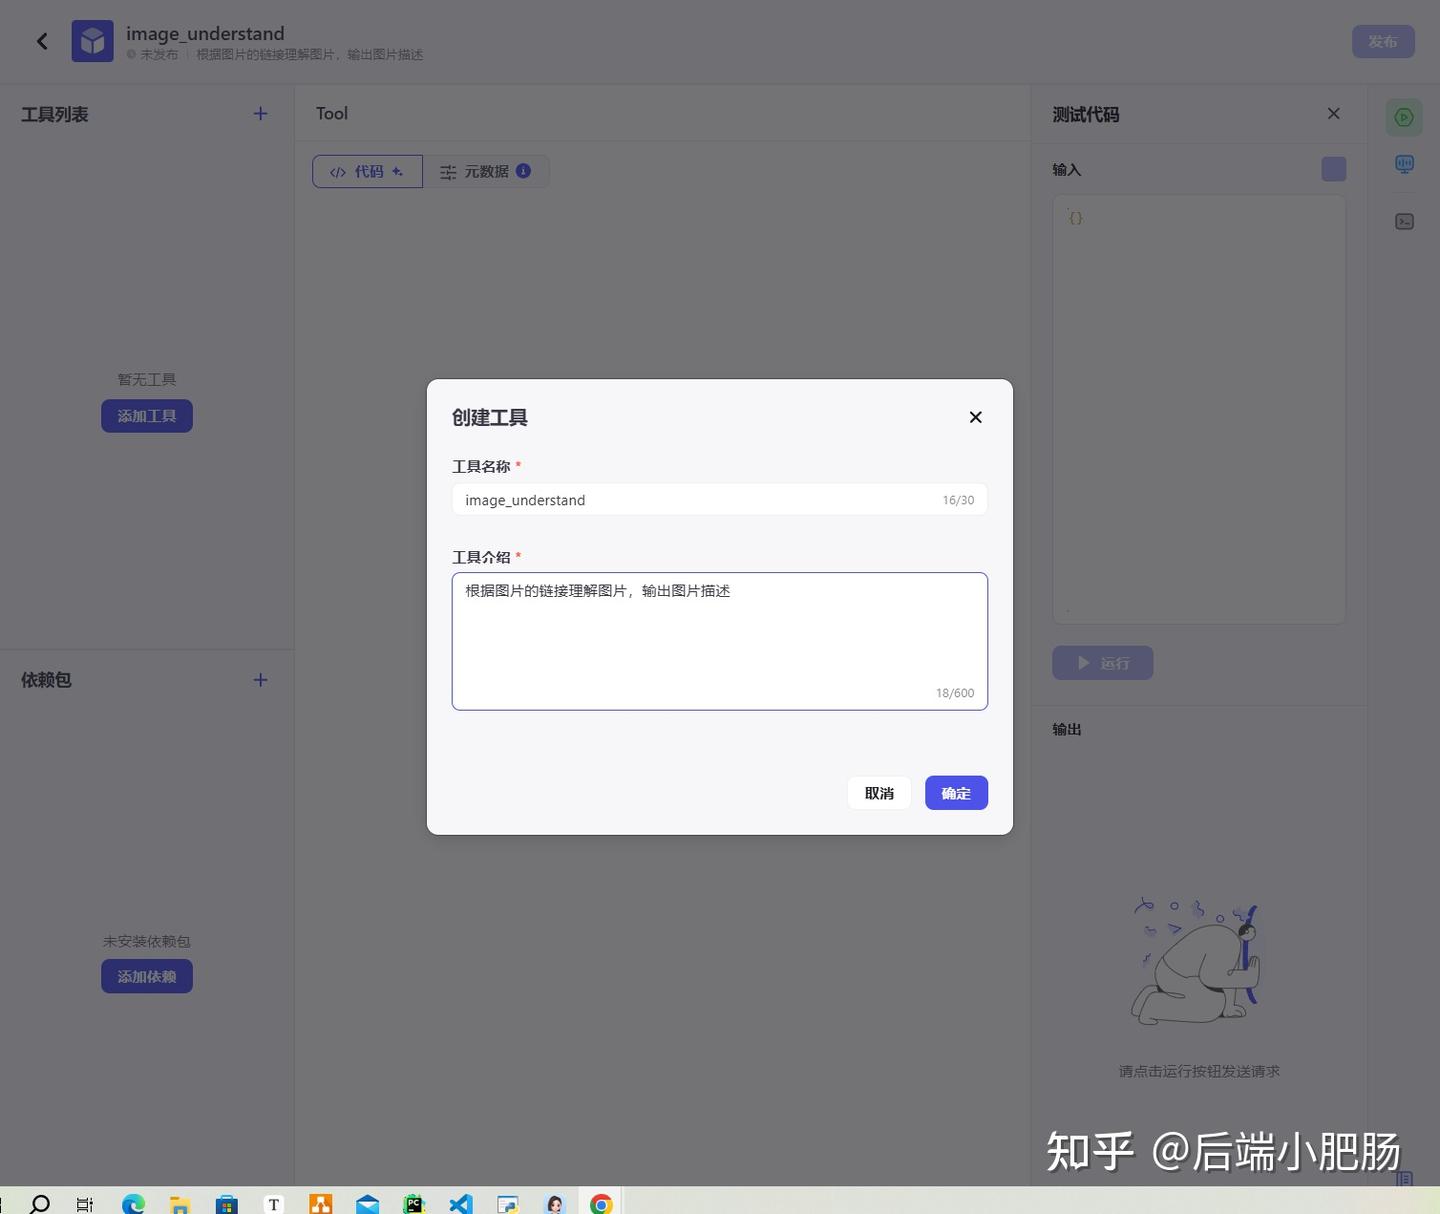Click the 添加工具 button
The width and height of the screenshot is (1440, 1214).
147,416
